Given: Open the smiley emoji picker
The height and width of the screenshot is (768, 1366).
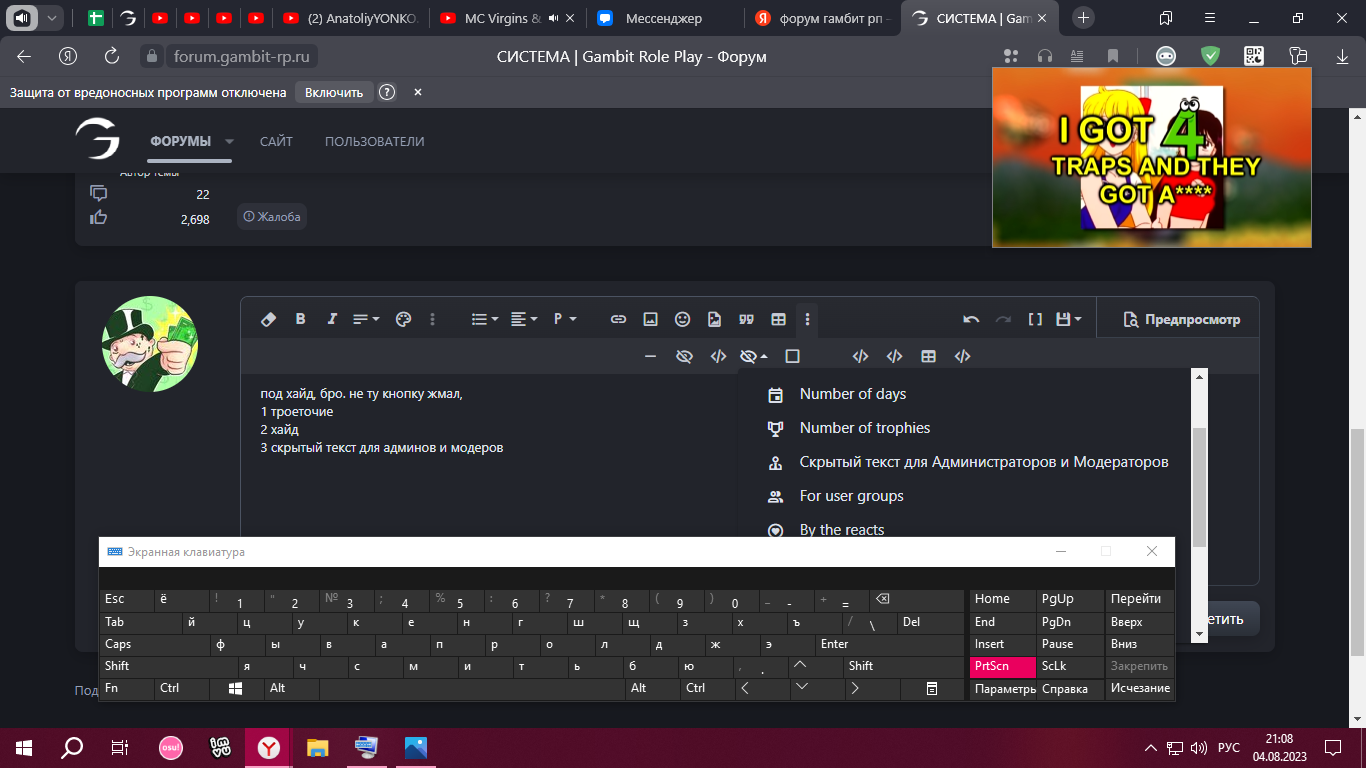Looking at the screenshot, I should point(682,319).
